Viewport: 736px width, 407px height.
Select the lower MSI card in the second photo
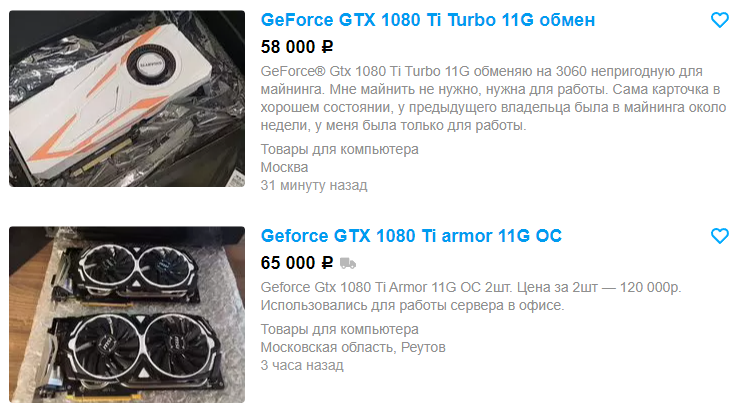136,352
